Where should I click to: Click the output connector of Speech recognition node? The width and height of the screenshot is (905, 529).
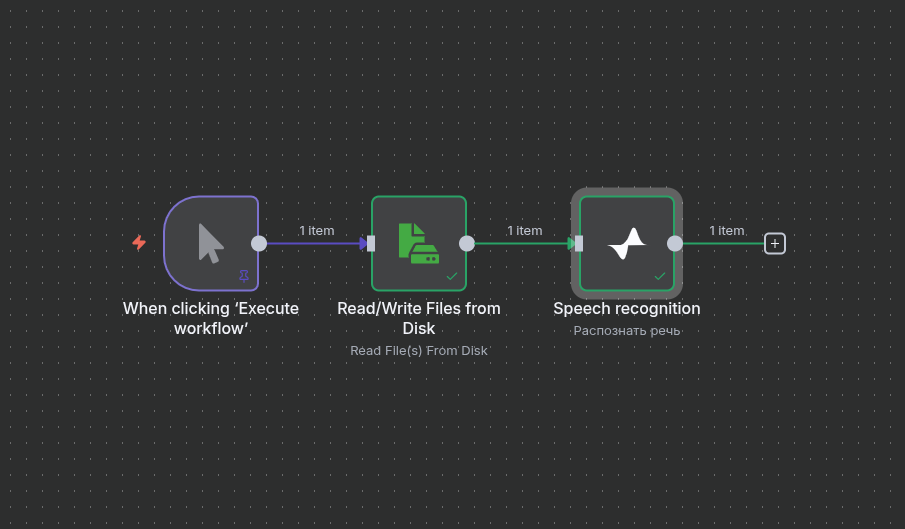(675, 243)
